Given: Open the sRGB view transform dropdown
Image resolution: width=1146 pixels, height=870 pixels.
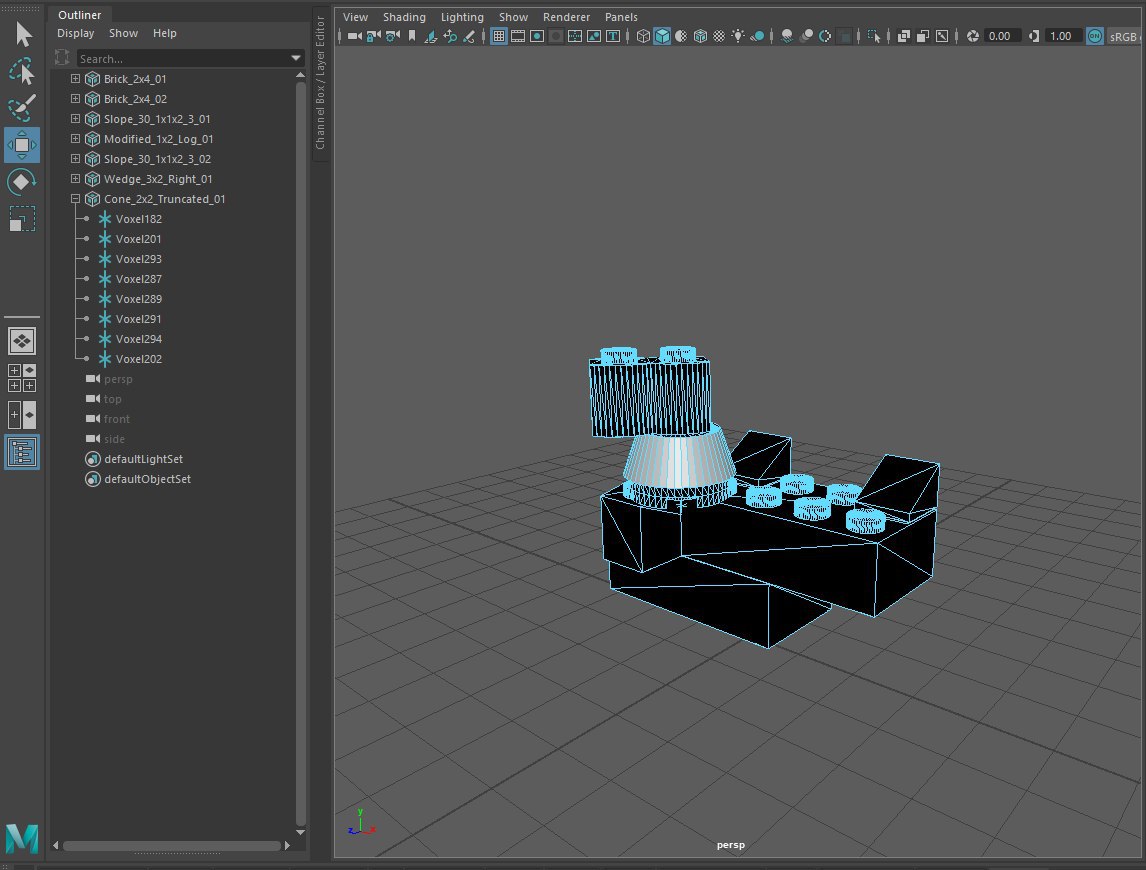Looking at the screenshot, I should tap(1126, 37).
